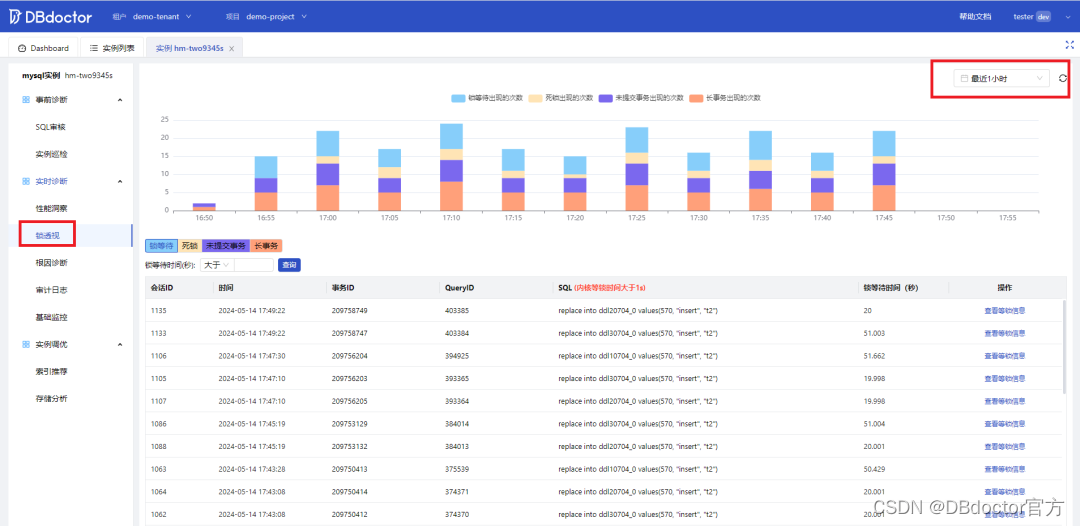Open the 最近1小时 time range dropdown

point(1001,78)
